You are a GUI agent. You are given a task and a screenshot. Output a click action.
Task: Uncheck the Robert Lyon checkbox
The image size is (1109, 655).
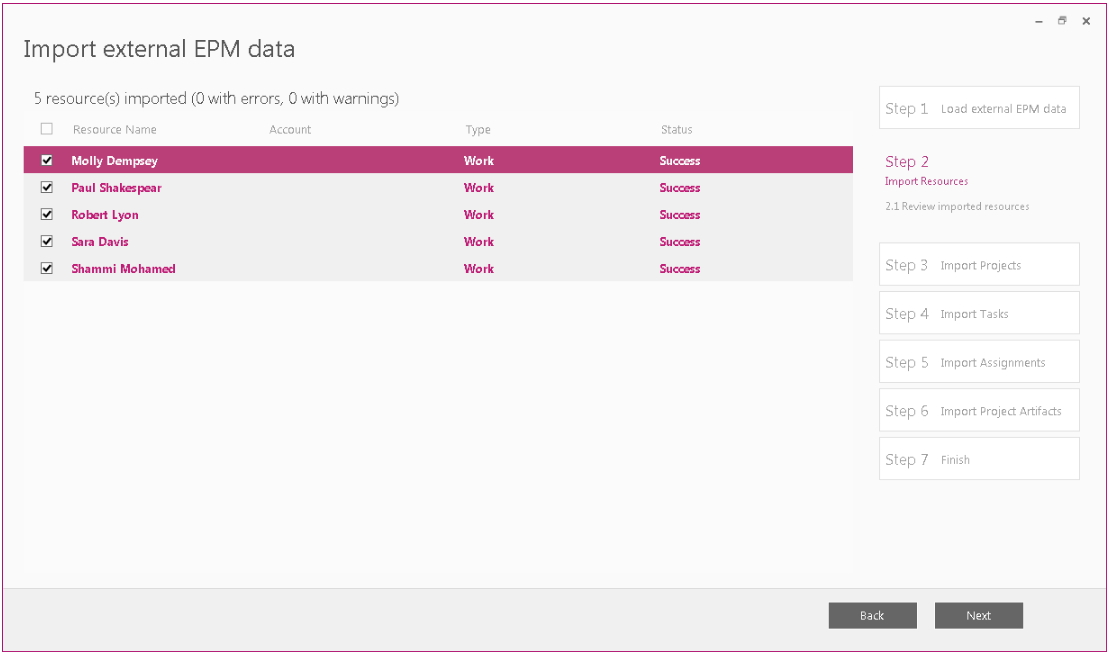tap(47, 214)
